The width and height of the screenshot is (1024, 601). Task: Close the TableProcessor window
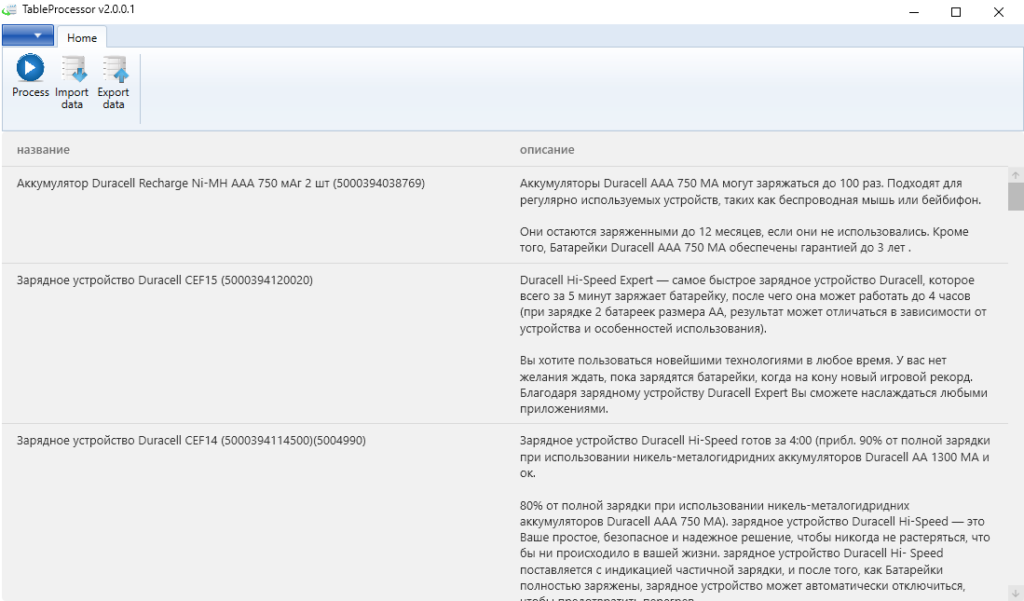pos(999,12)
